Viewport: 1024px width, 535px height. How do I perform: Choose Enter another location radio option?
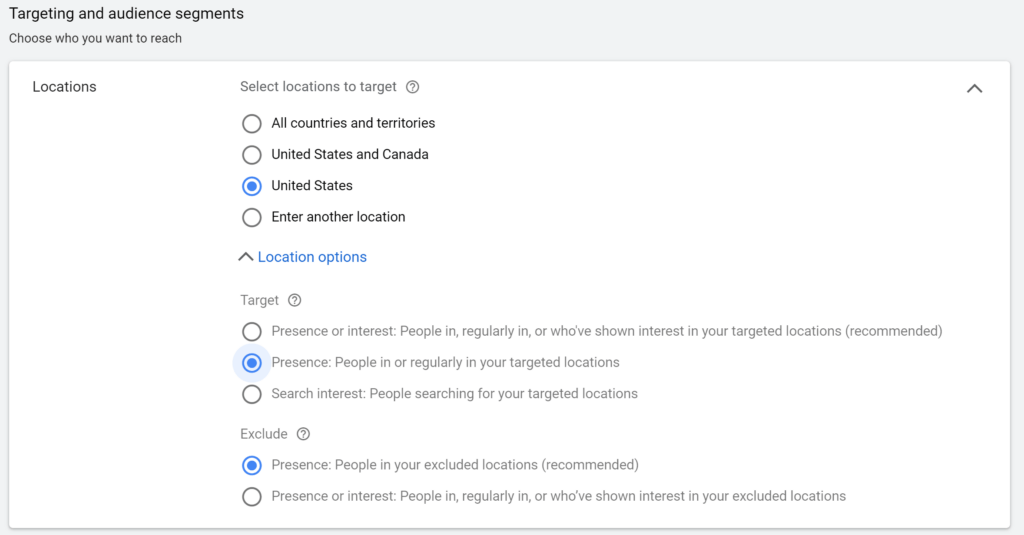pos(251,218)
